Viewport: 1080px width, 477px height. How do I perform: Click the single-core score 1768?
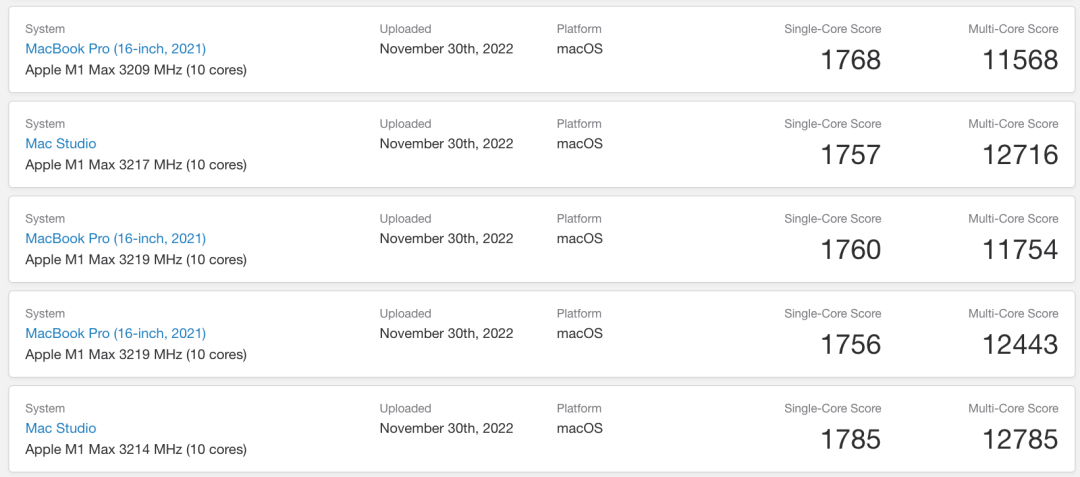[850, 60]
